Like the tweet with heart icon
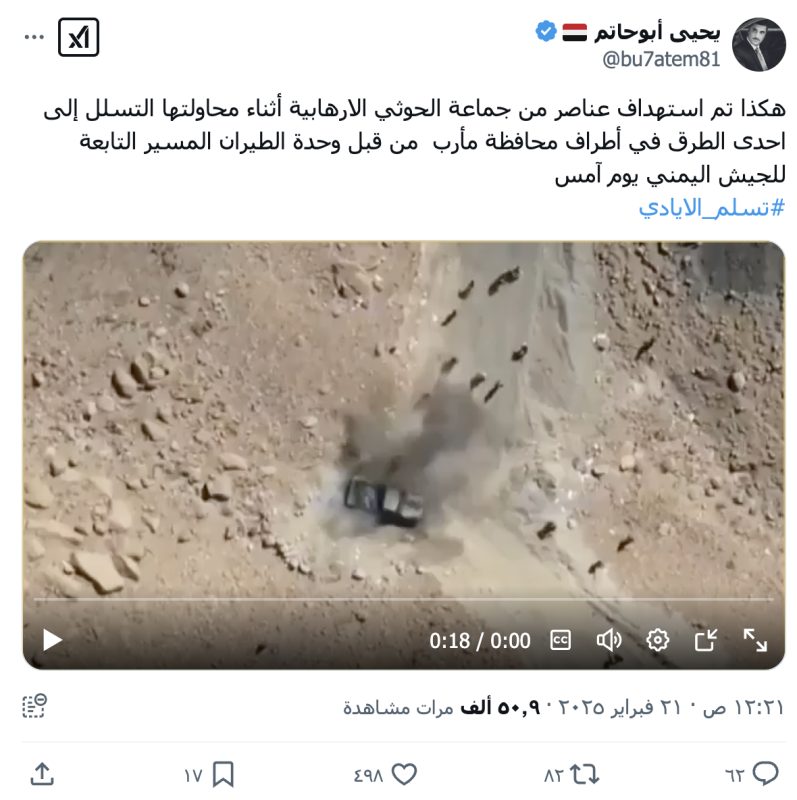 (x=404, y=774)
